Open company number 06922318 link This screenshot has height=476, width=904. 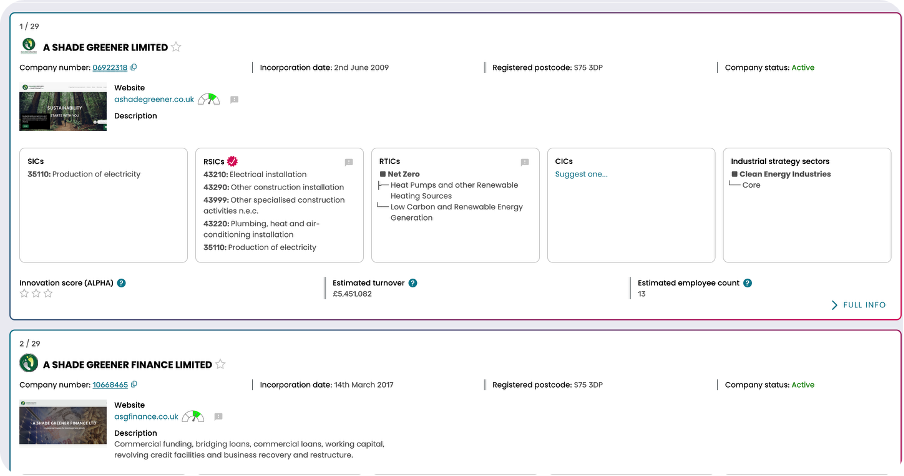tap(110, 68)
